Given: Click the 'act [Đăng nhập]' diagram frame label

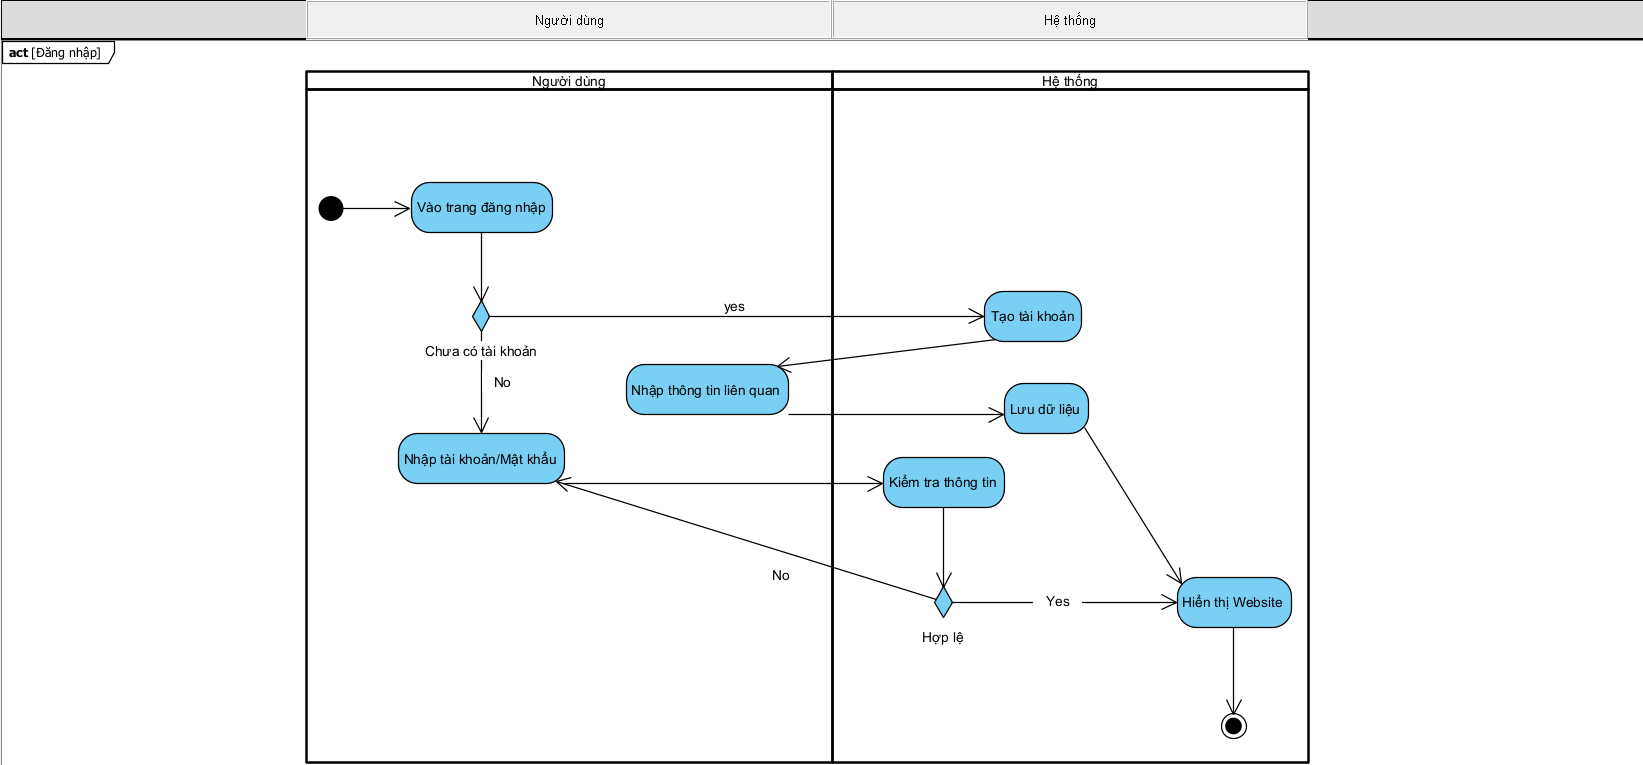Looking at the screenshot, I should pos(56,53).
